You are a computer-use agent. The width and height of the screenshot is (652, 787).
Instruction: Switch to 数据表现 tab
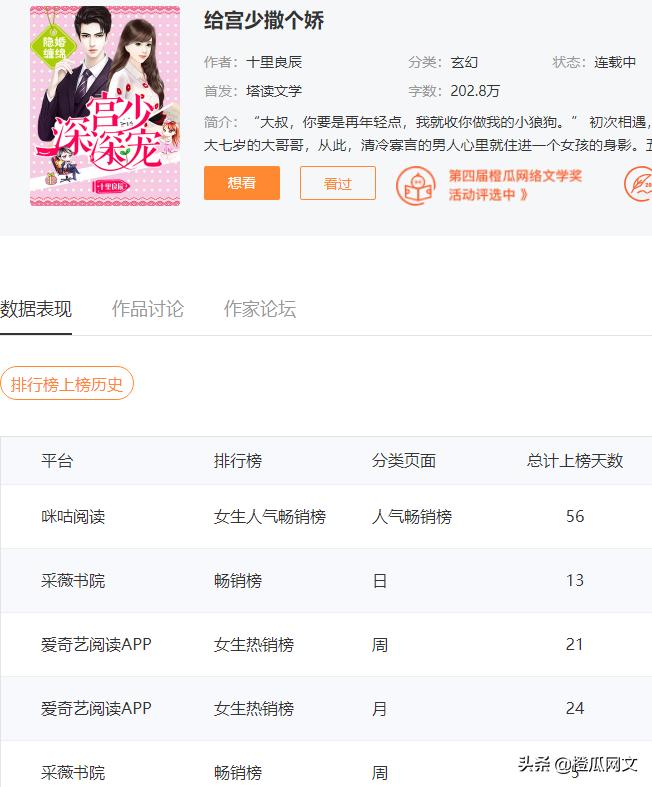point(36,309)
